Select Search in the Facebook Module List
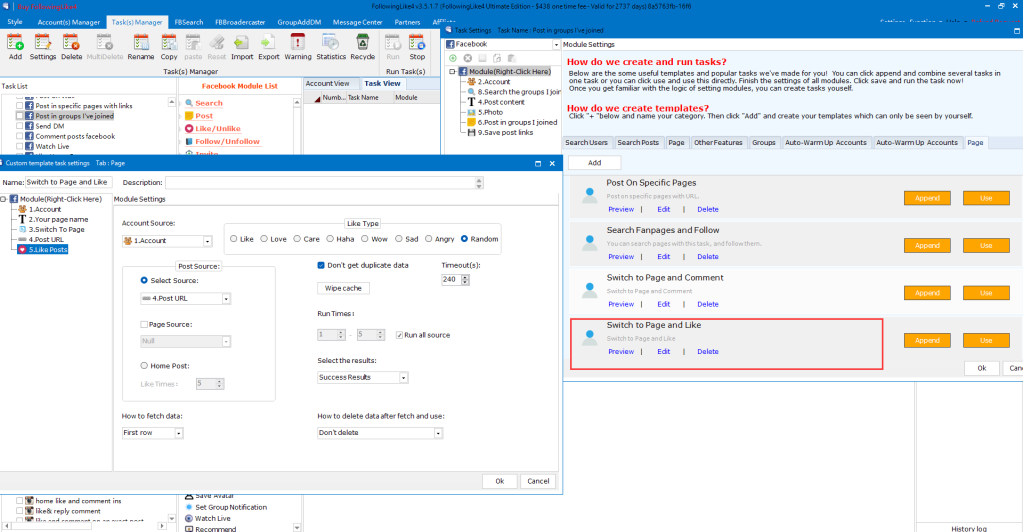 click(209, 103)
